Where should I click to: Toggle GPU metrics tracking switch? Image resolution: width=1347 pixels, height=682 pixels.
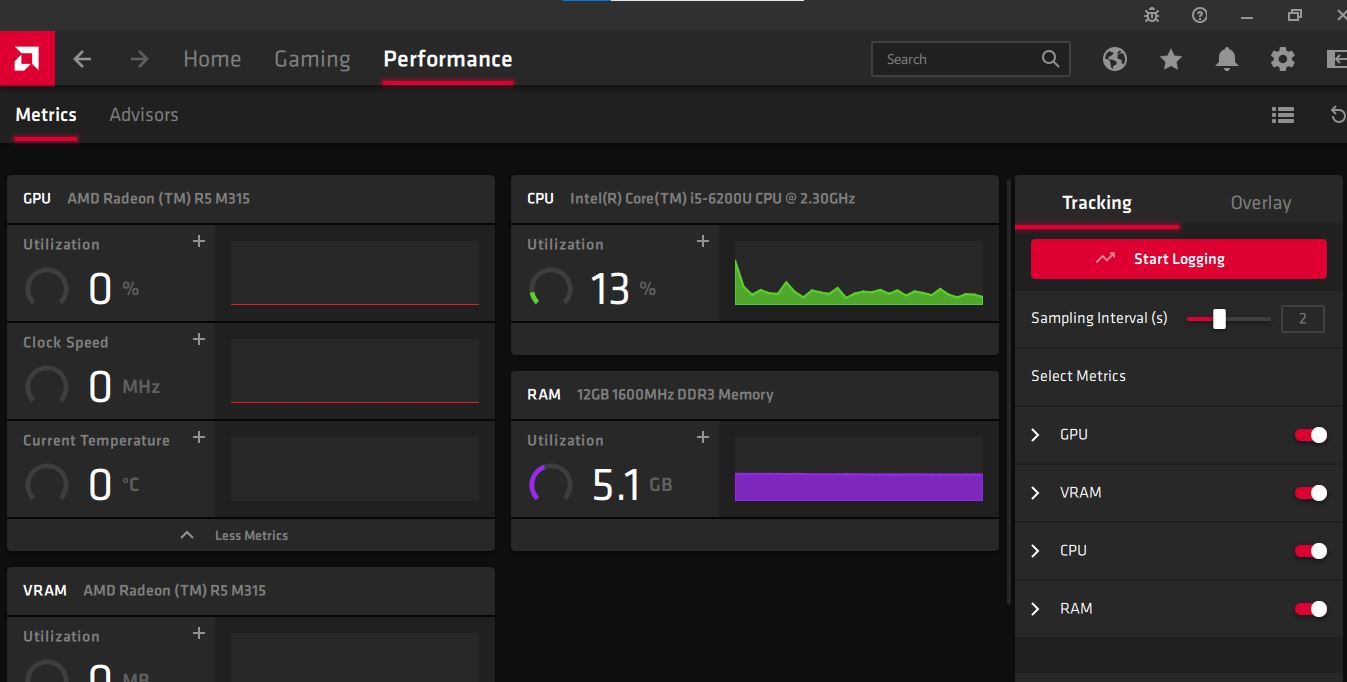pos(1311,435)
